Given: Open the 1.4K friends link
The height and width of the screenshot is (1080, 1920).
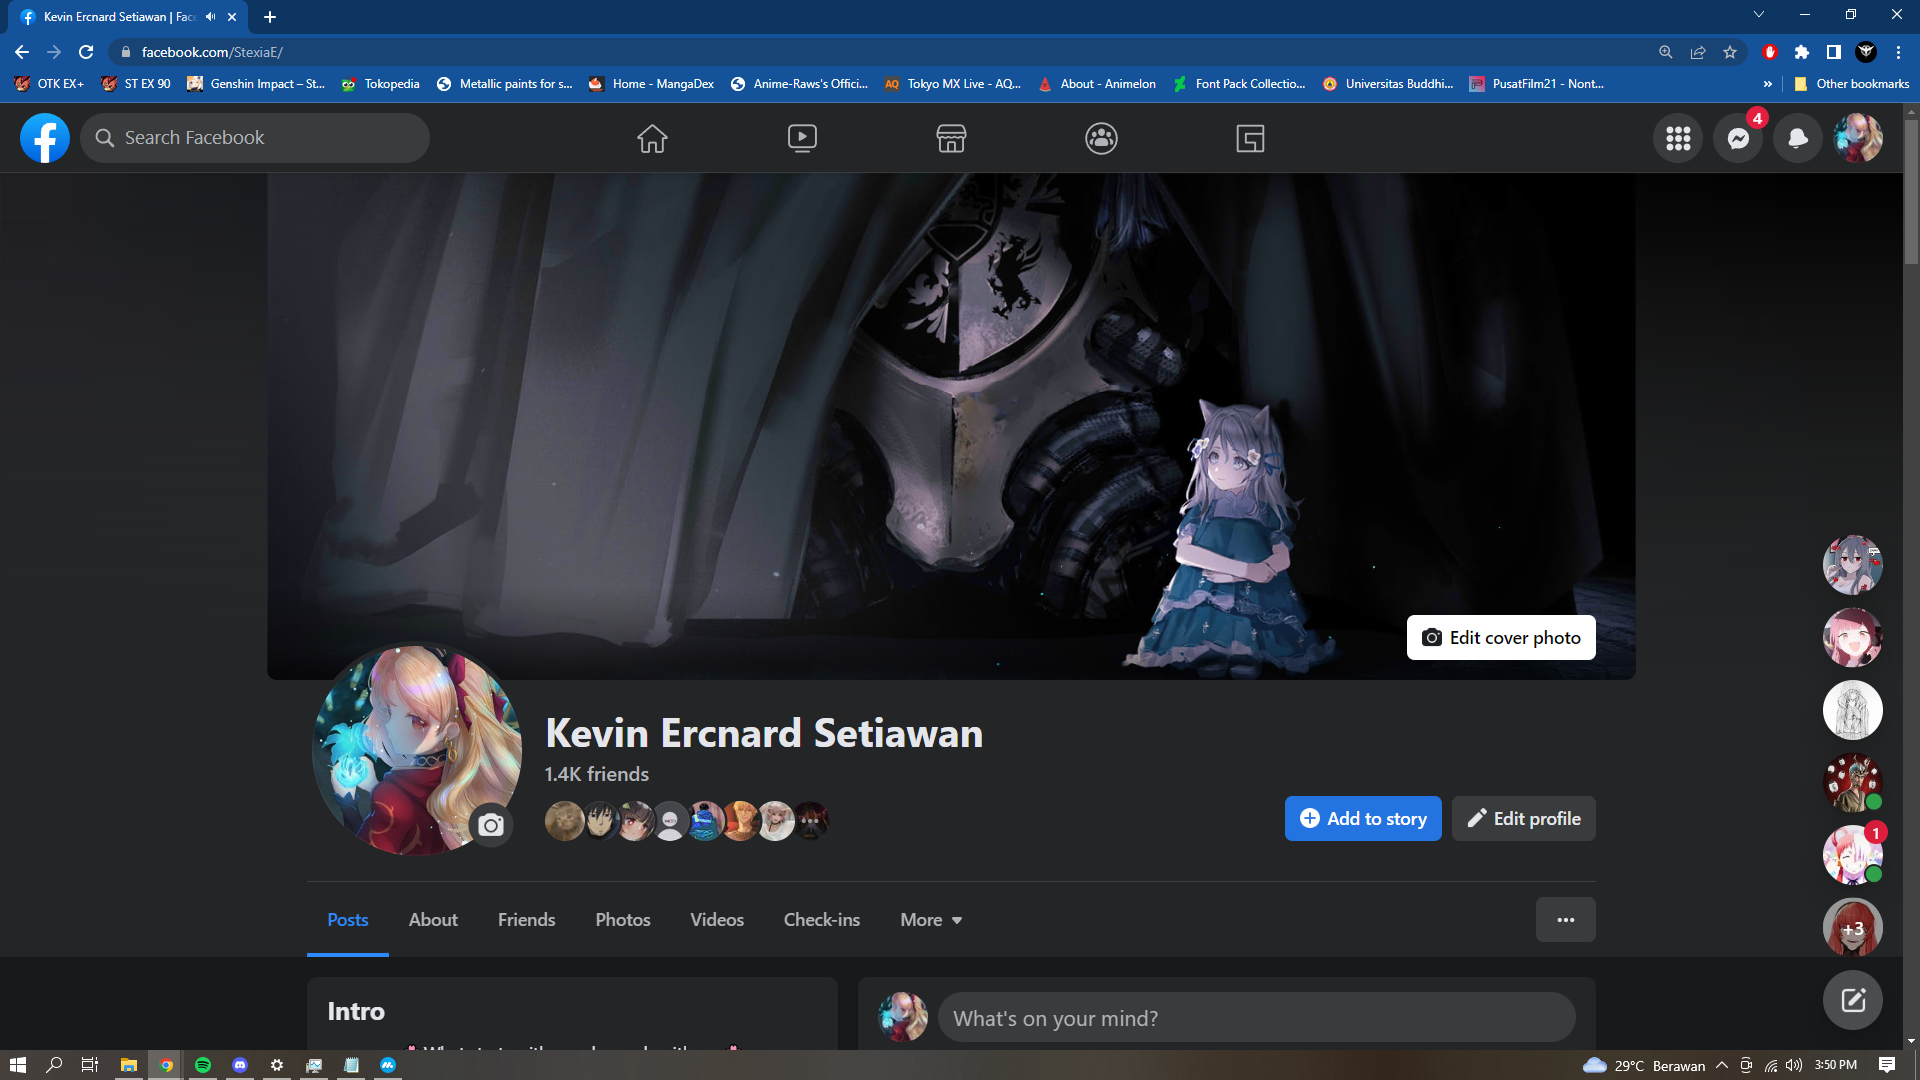Looking at the screenshot, I should (x=597, y=775).
